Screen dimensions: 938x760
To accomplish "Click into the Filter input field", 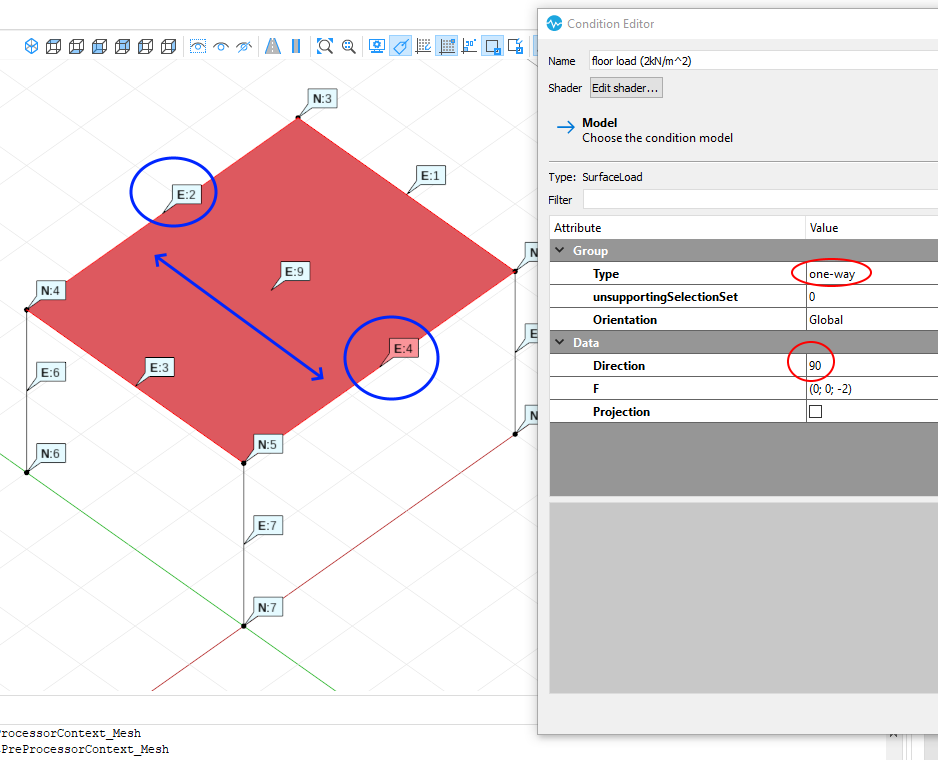I will coord(760,199).
